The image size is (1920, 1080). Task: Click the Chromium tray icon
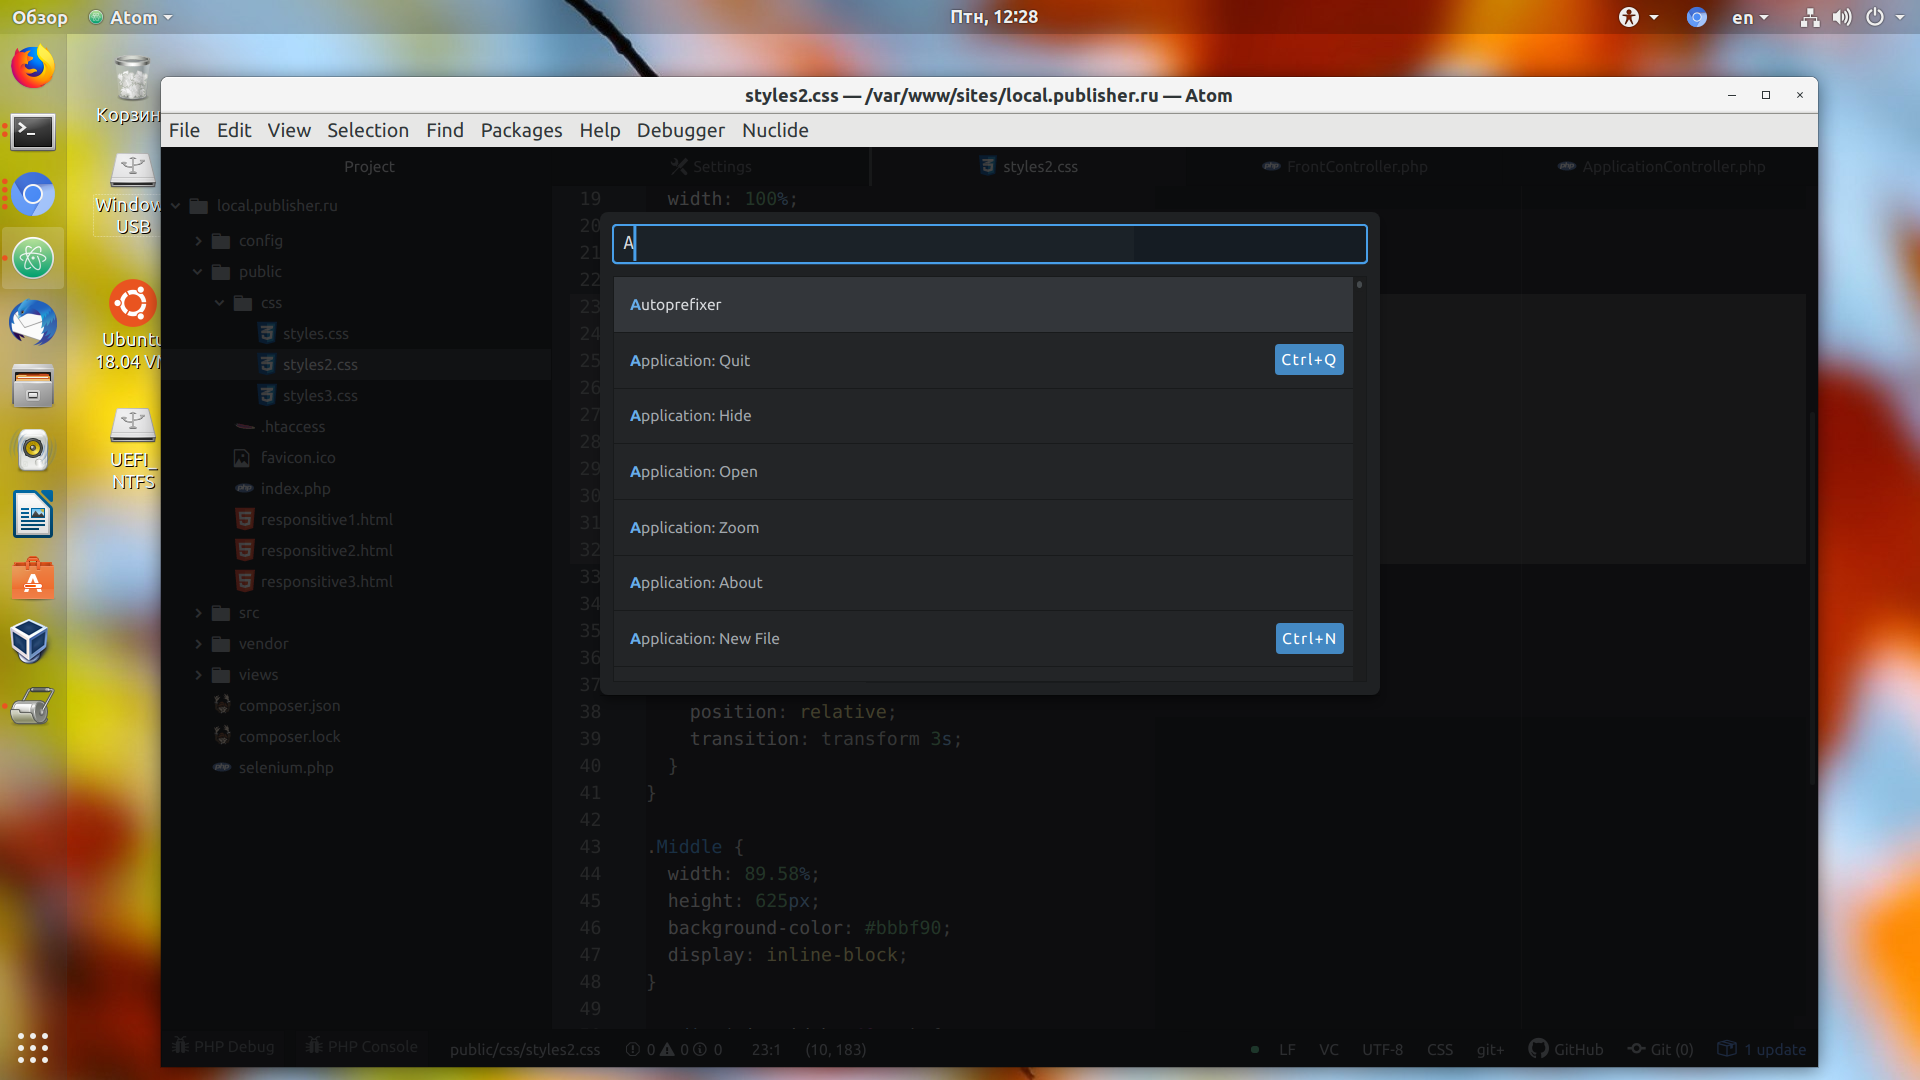pos(1697,17)
